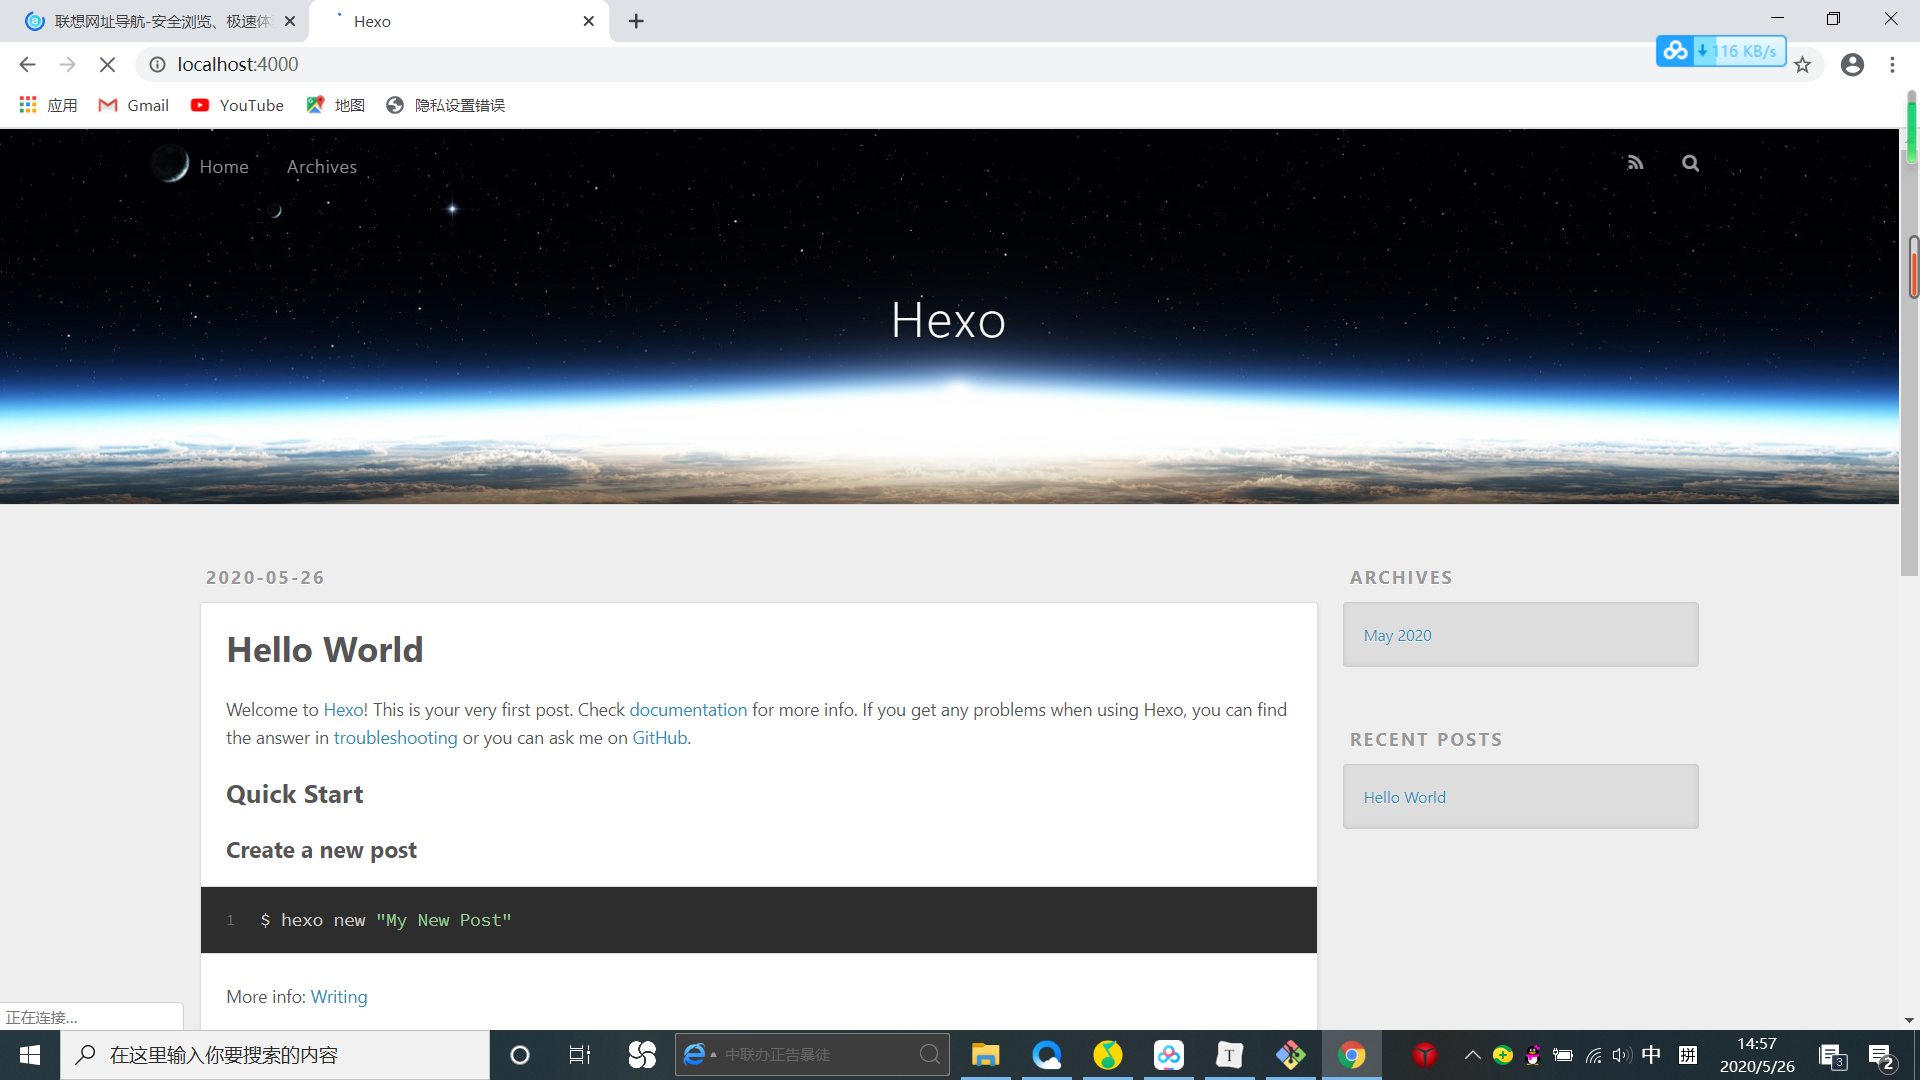This screenshot has height=1080, width=1920.
Task: Go back to previous page
Action: [x=27, y=64]
